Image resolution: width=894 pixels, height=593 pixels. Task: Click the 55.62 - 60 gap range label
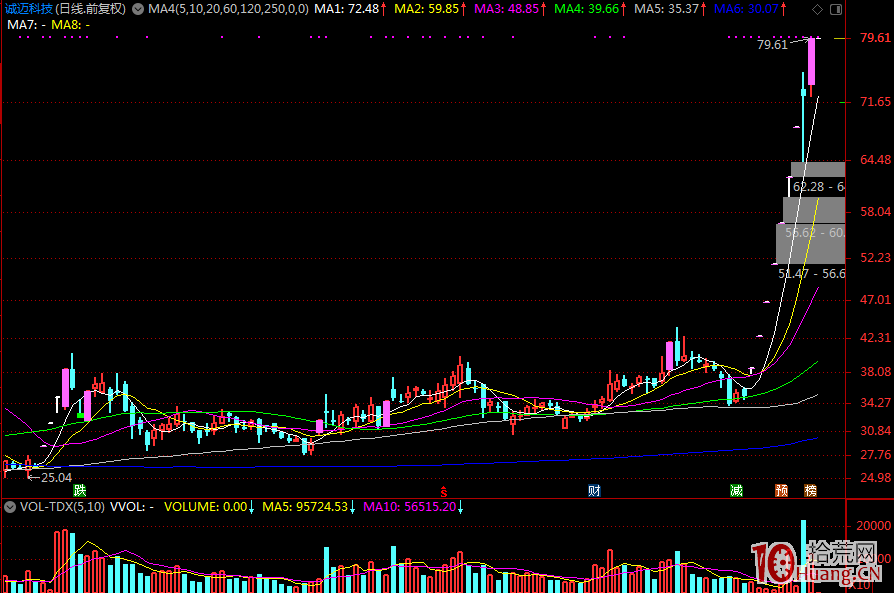point(815,233)
